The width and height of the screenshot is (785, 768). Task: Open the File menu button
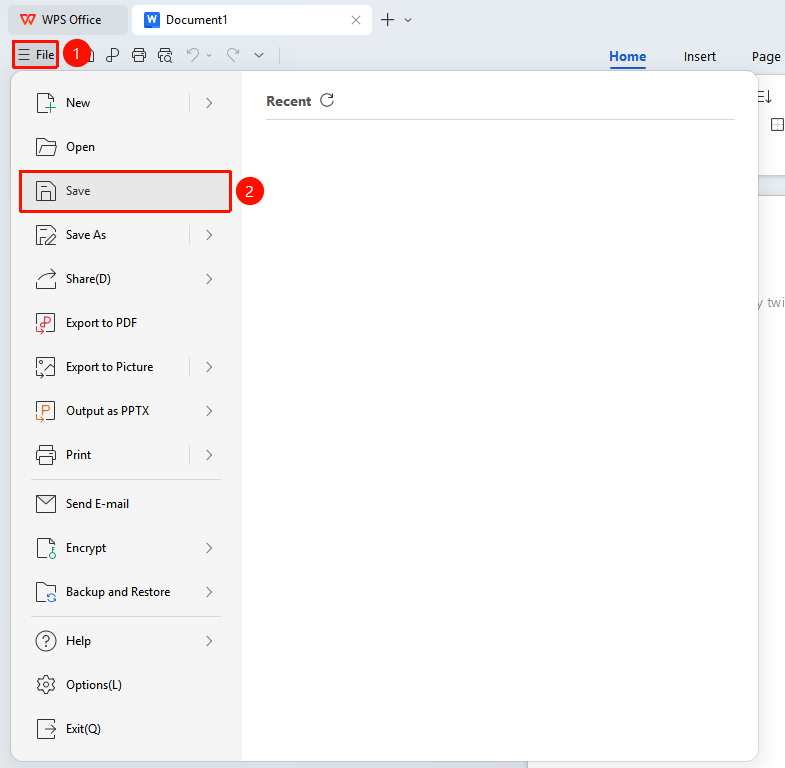click(36, 55)
